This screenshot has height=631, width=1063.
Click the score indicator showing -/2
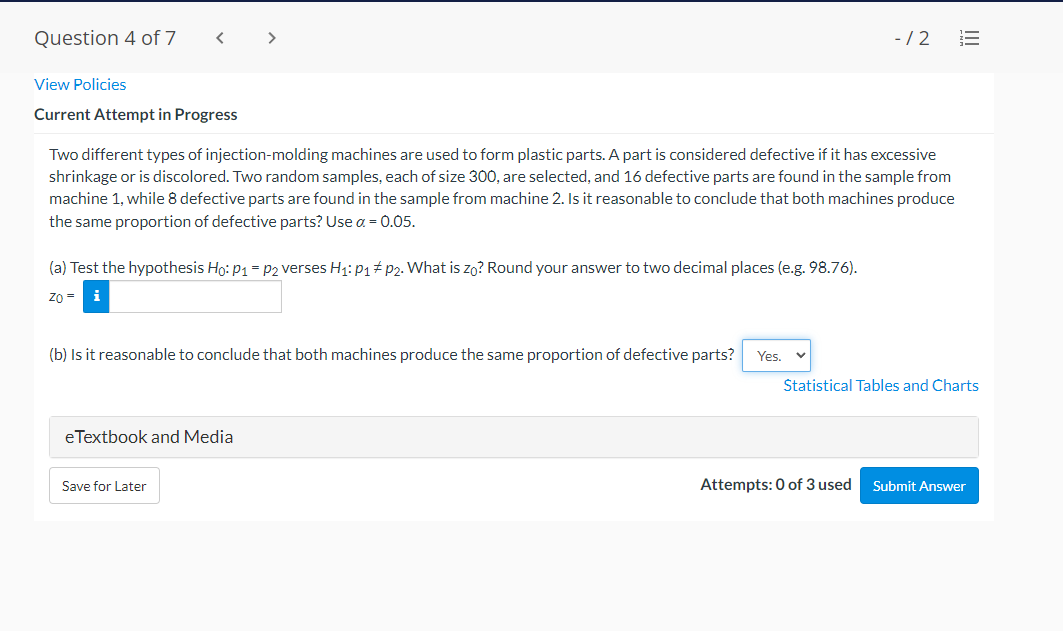pyautogui.click(x=911, y=37)
